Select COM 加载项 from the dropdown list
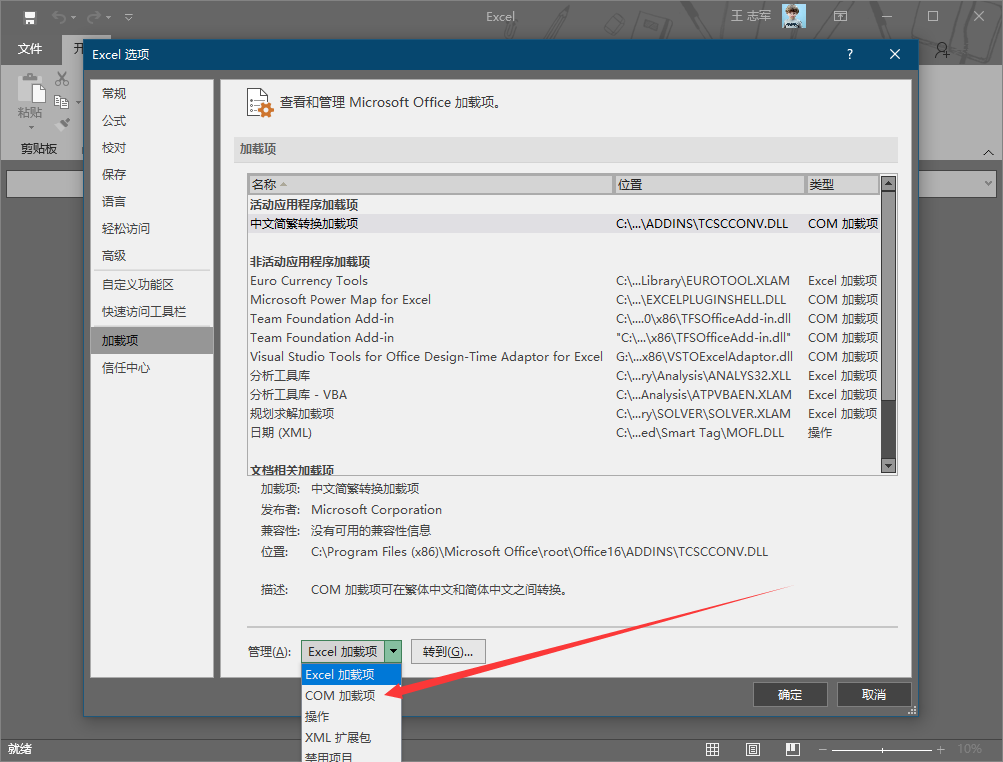The width and height of the screenshot is (1003, 762). click(x=340, y=695)
